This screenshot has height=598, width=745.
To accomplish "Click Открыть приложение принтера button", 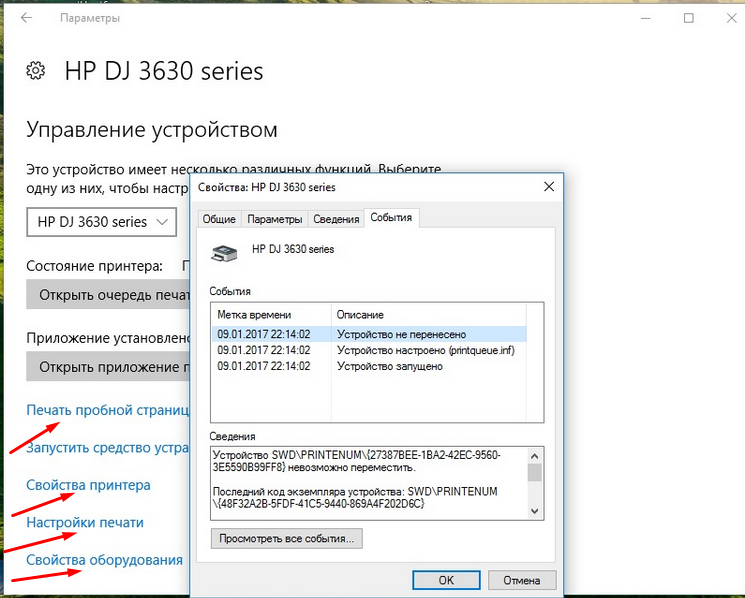I will tap(108, 367).
